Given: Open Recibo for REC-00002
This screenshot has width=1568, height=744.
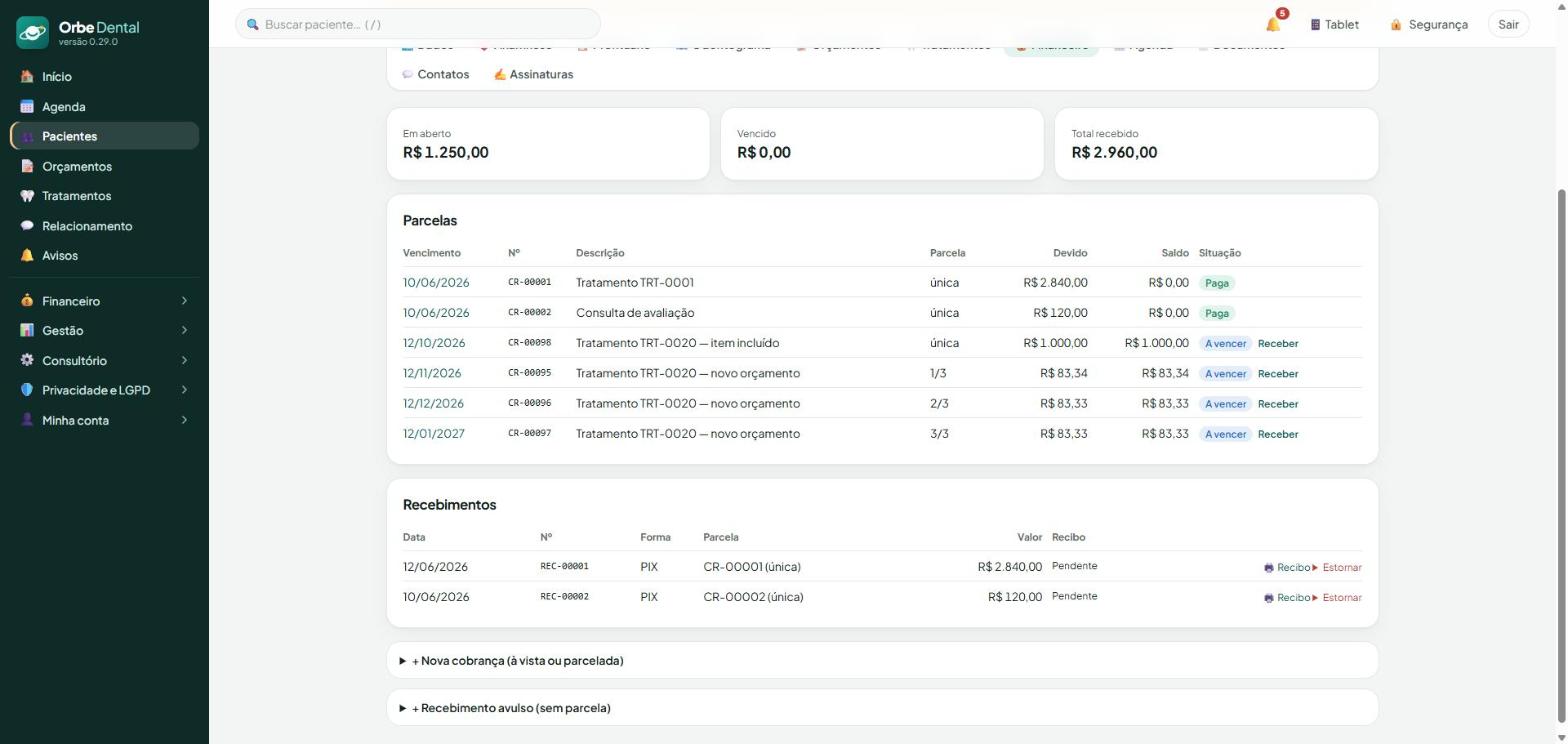Looking at the screenshot, I should [1287, 597].
